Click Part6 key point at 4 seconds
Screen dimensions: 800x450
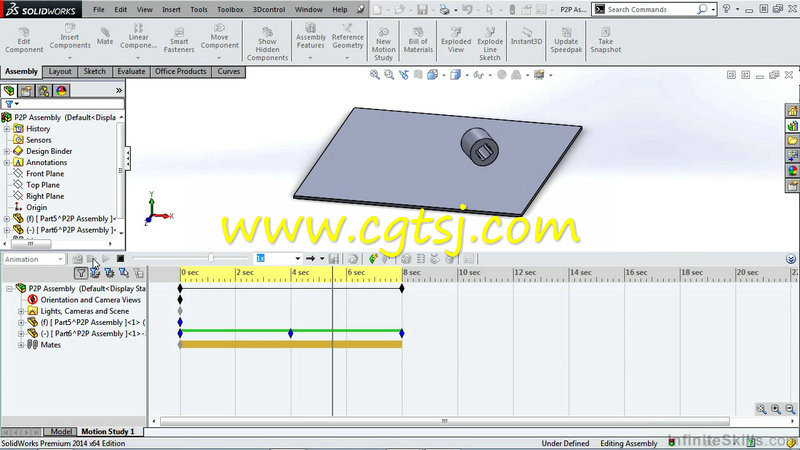(x=290, y=333)
